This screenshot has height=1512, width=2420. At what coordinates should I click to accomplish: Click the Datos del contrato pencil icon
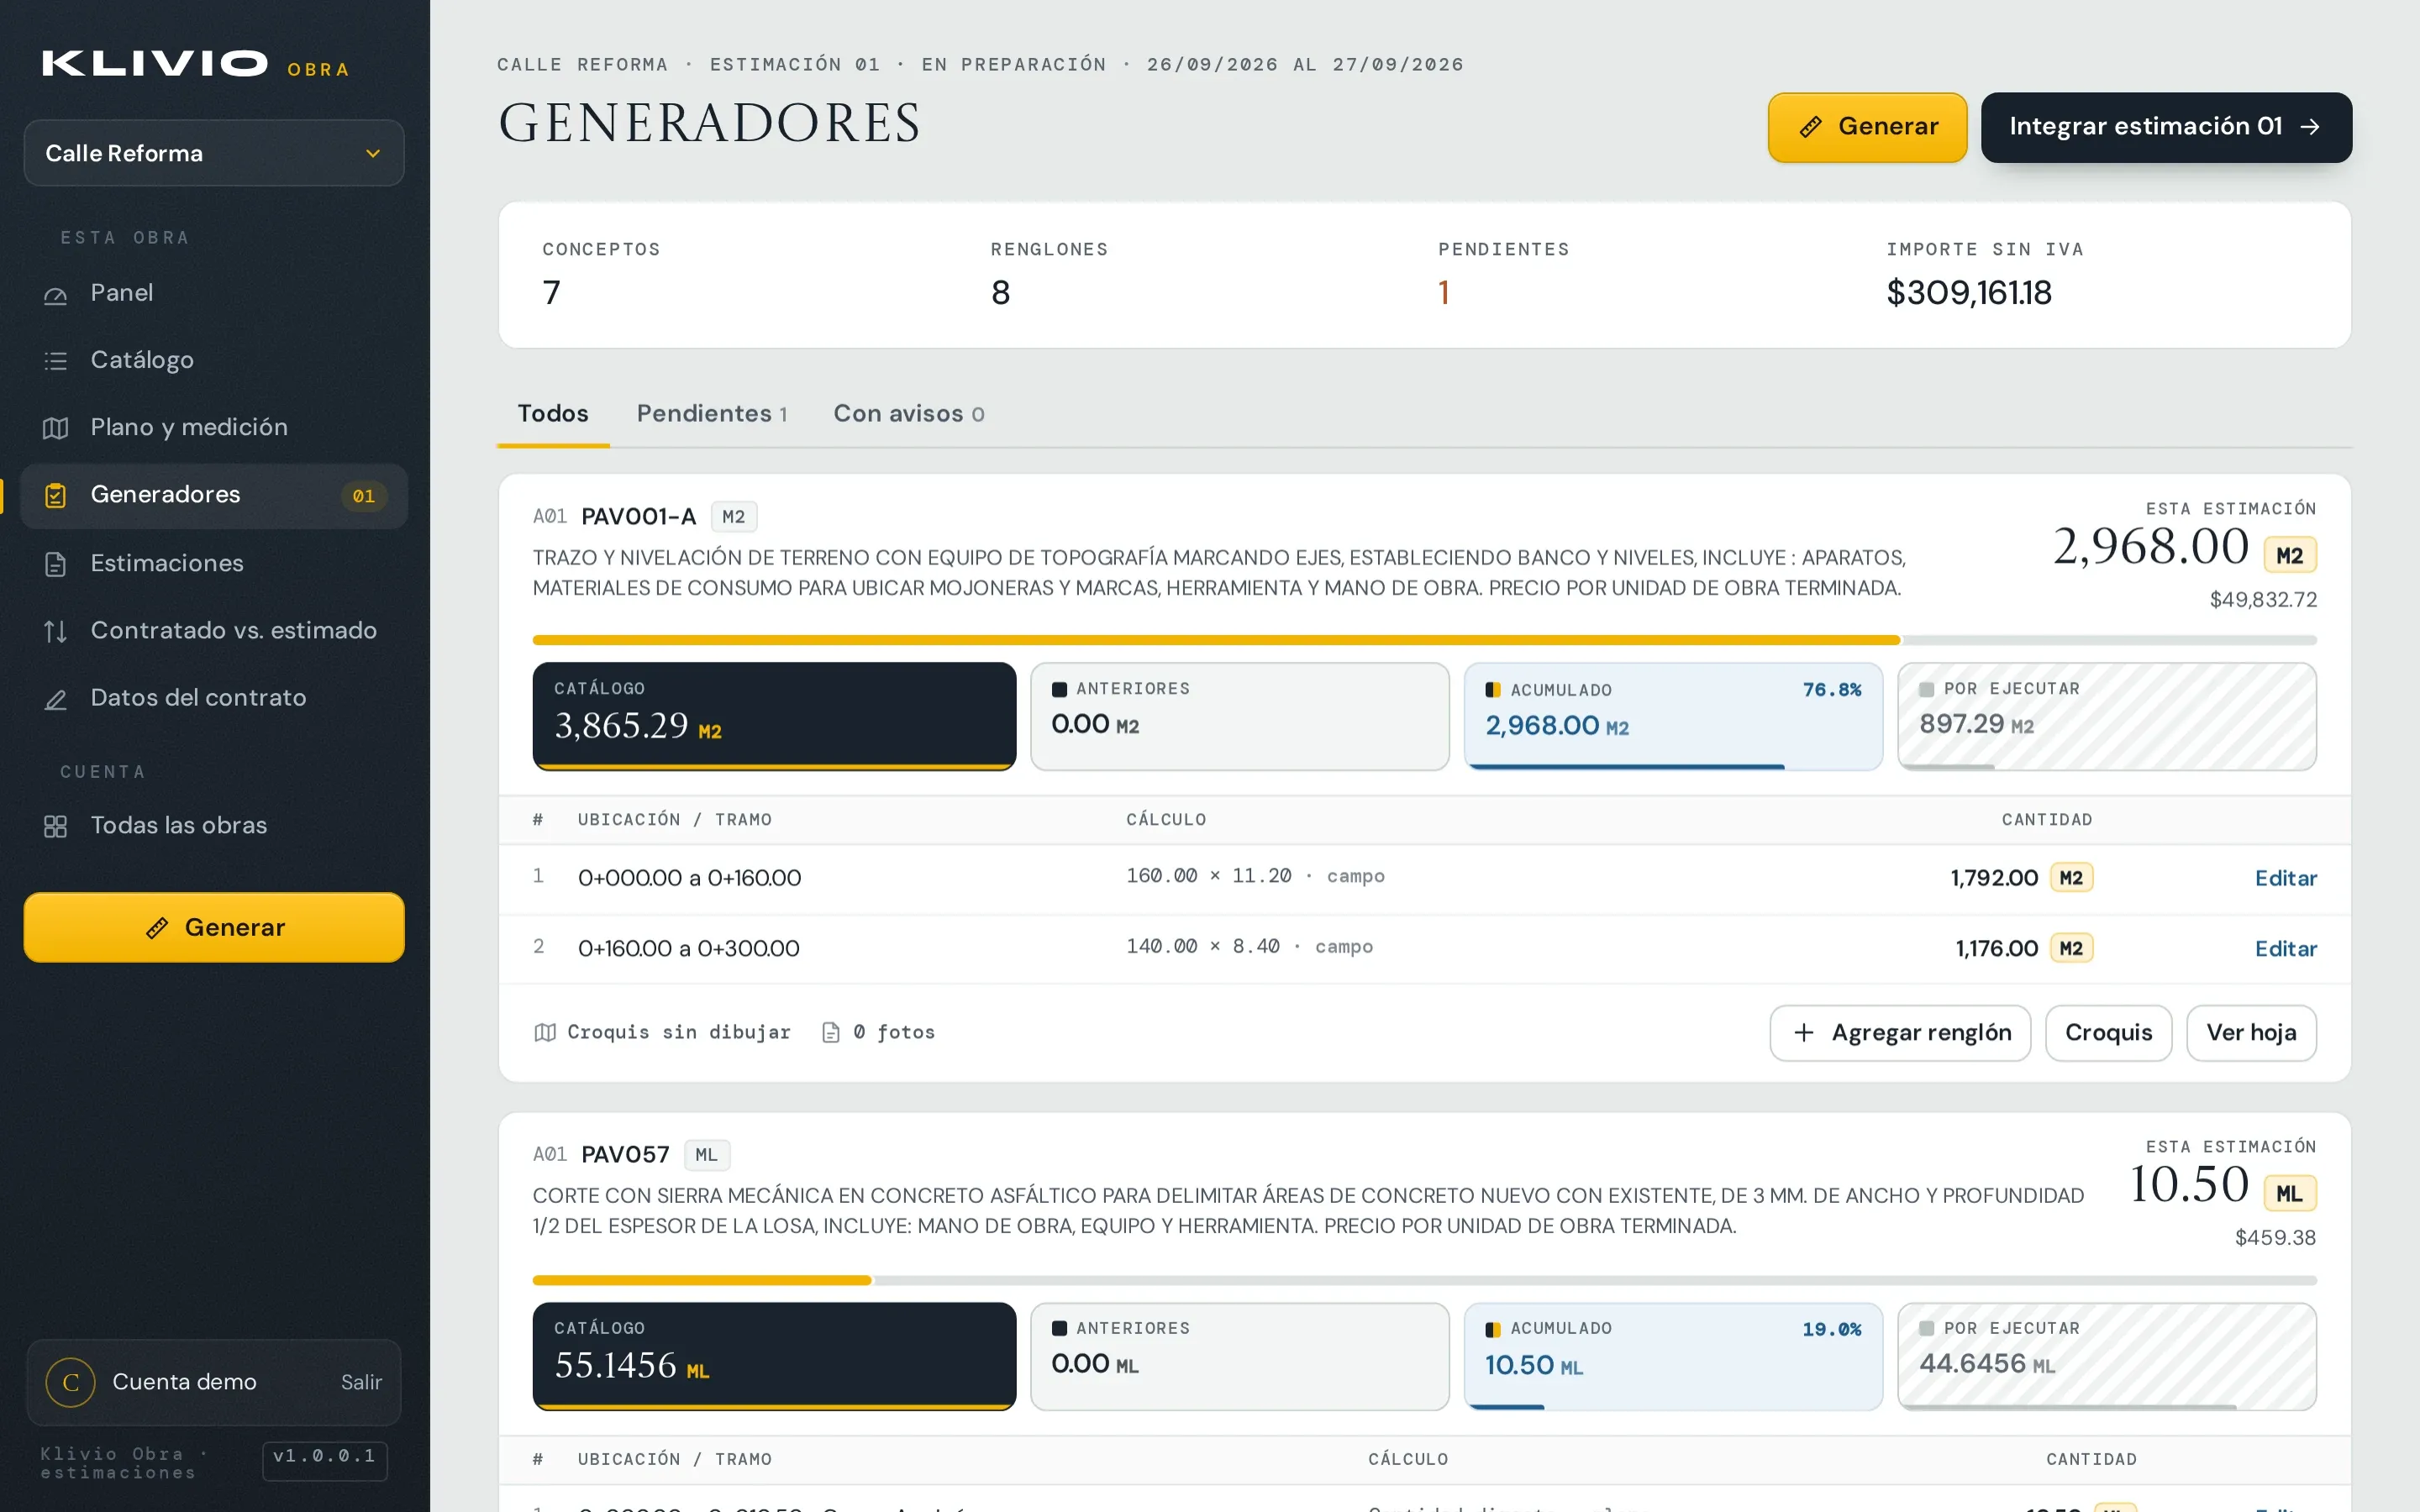click(56, 699)
